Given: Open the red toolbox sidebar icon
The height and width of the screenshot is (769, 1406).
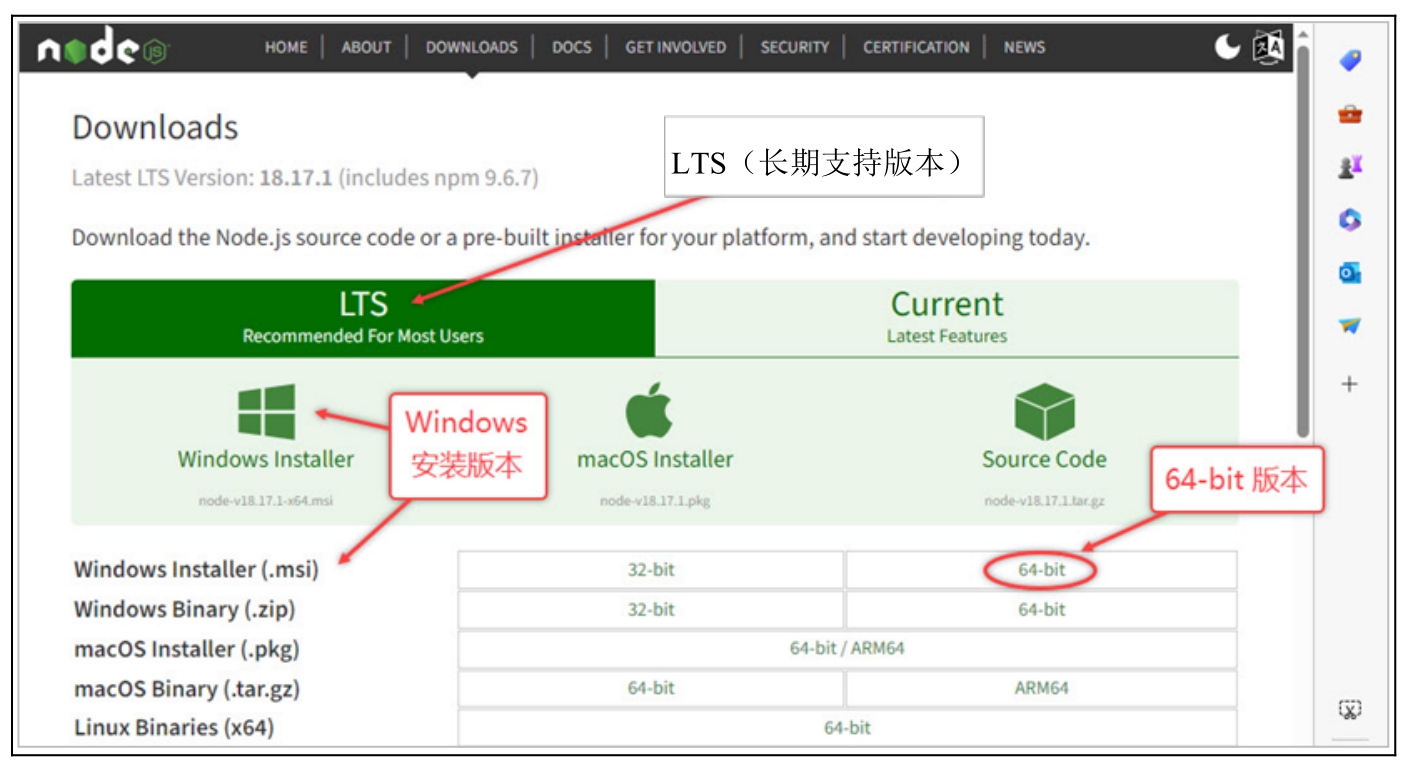Looking at the screenshot, I should [x=1350, y=114].
